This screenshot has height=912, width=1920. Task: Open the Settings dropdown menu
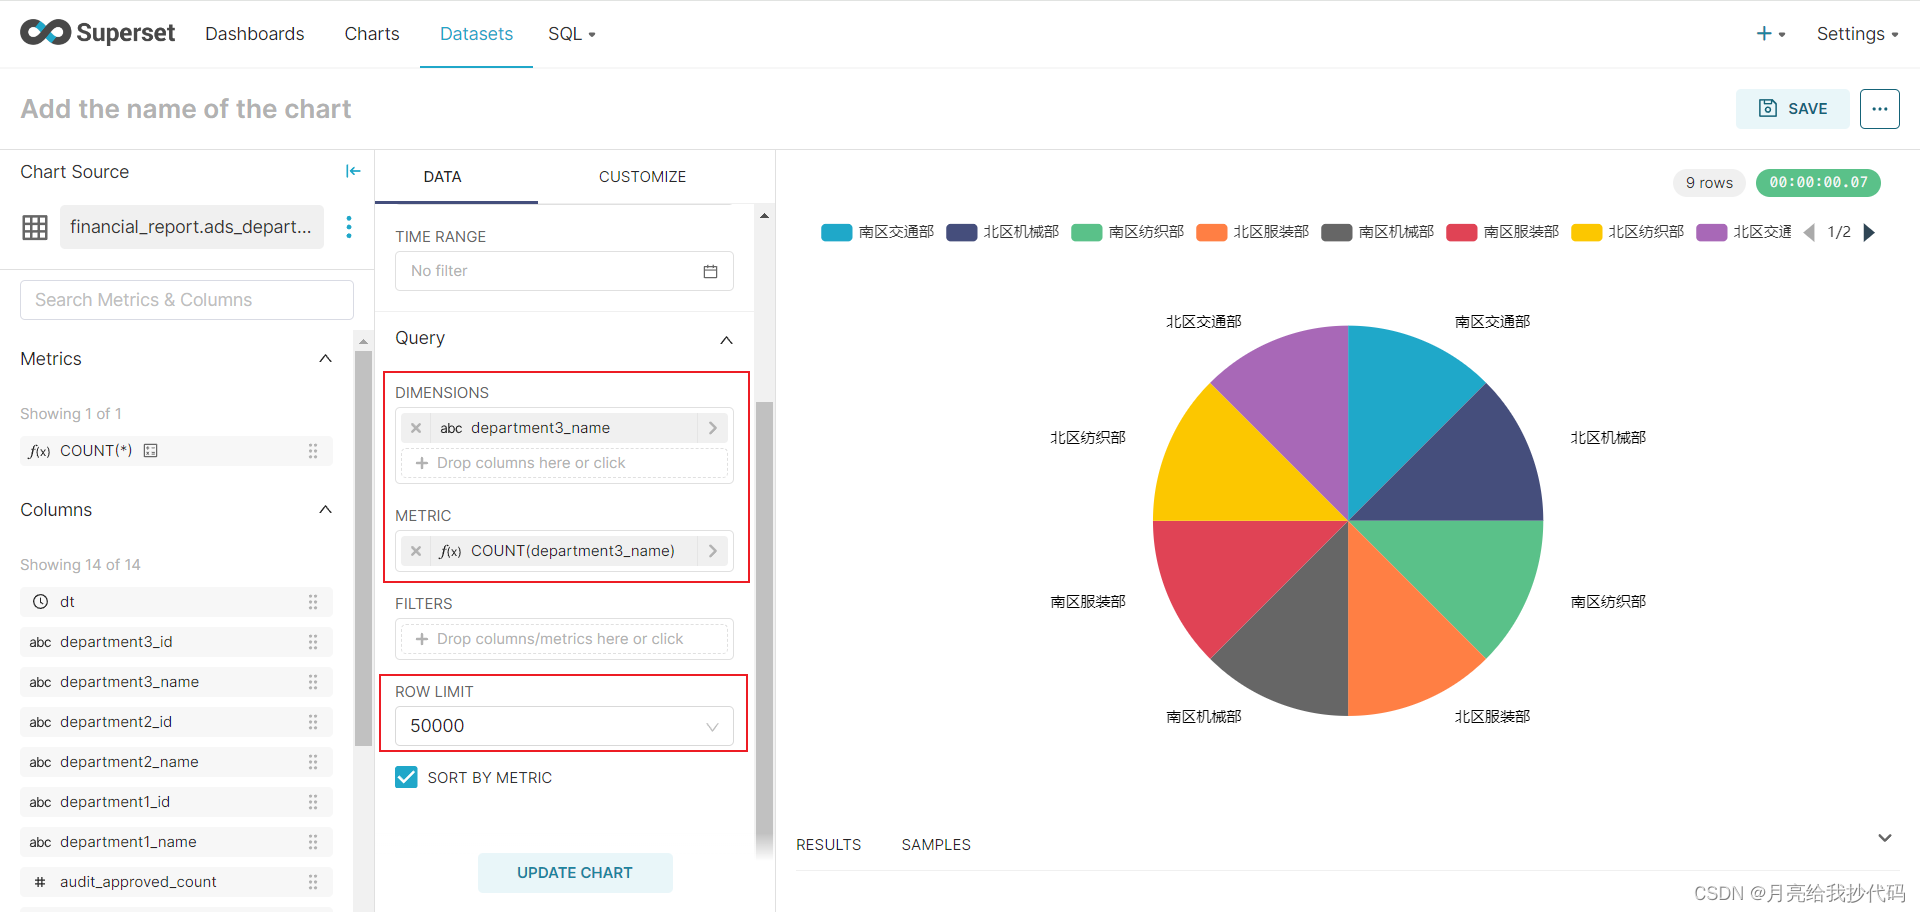(x=1857, y=34)
